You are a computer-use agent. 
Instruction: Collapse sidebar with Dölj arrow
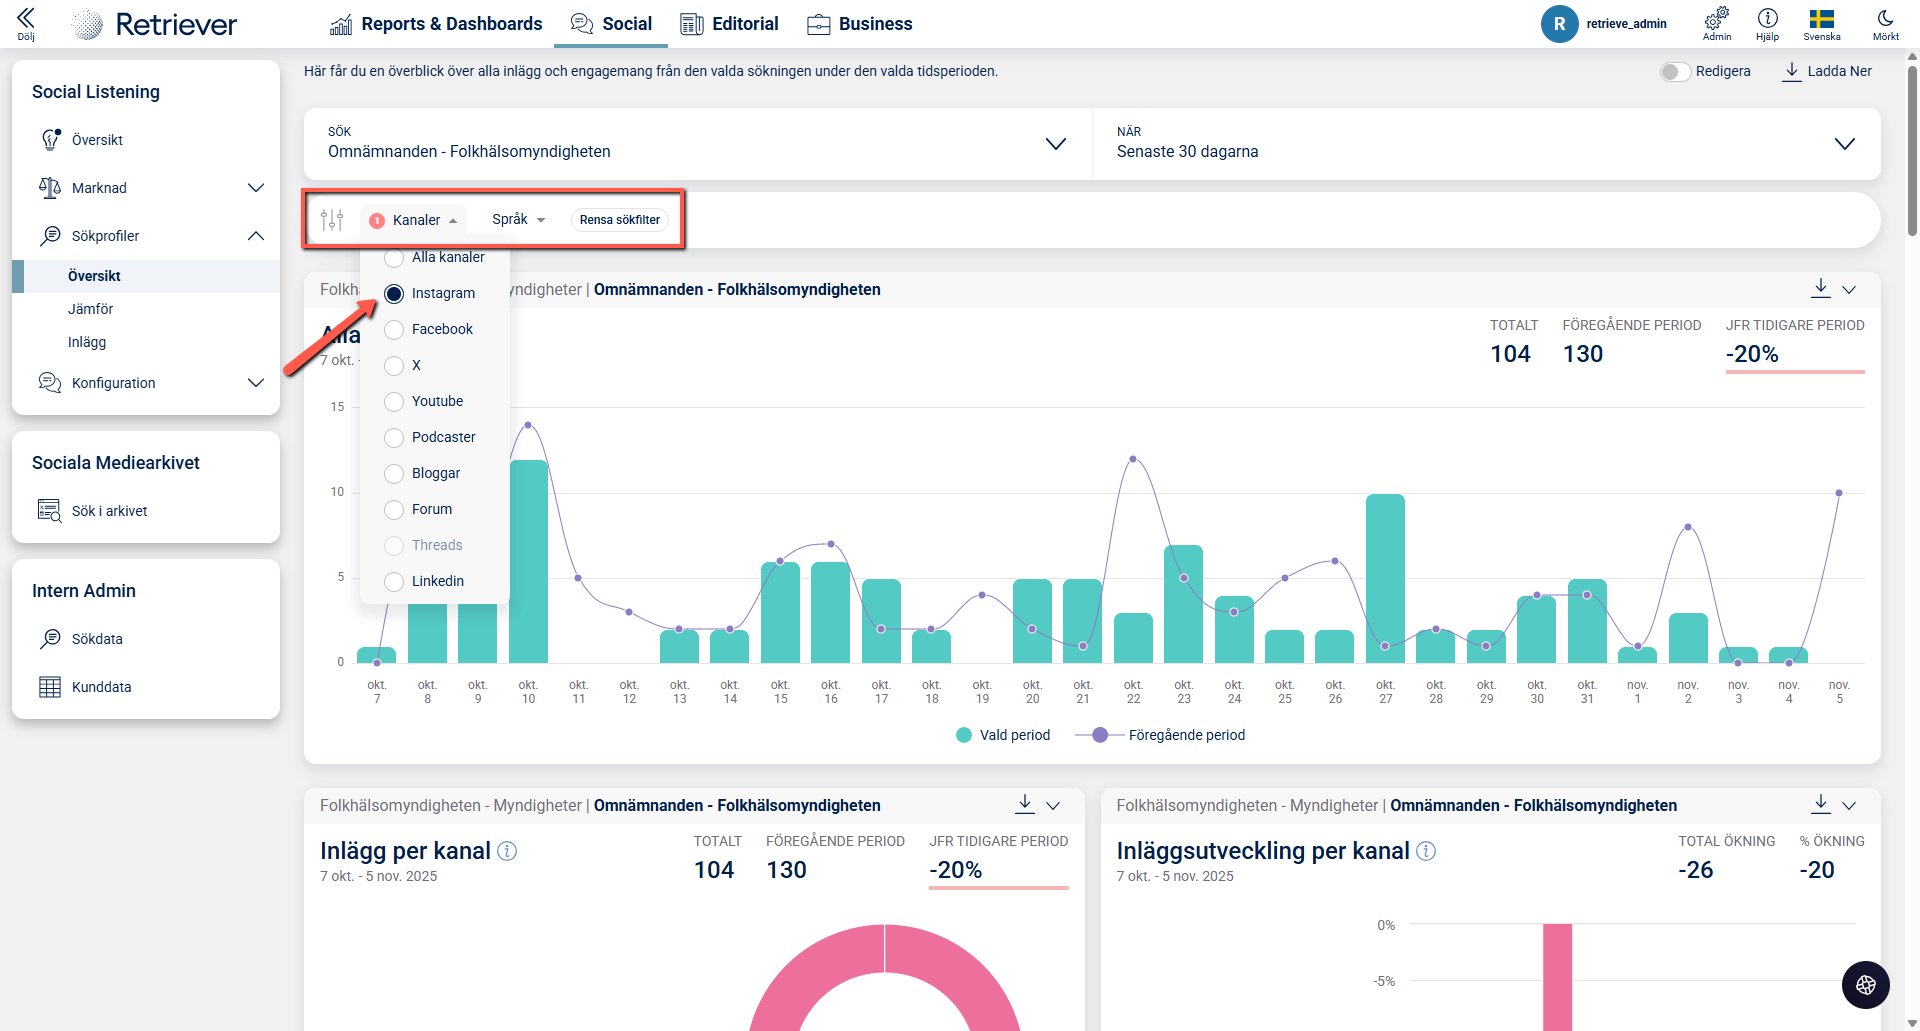point(26,19)
